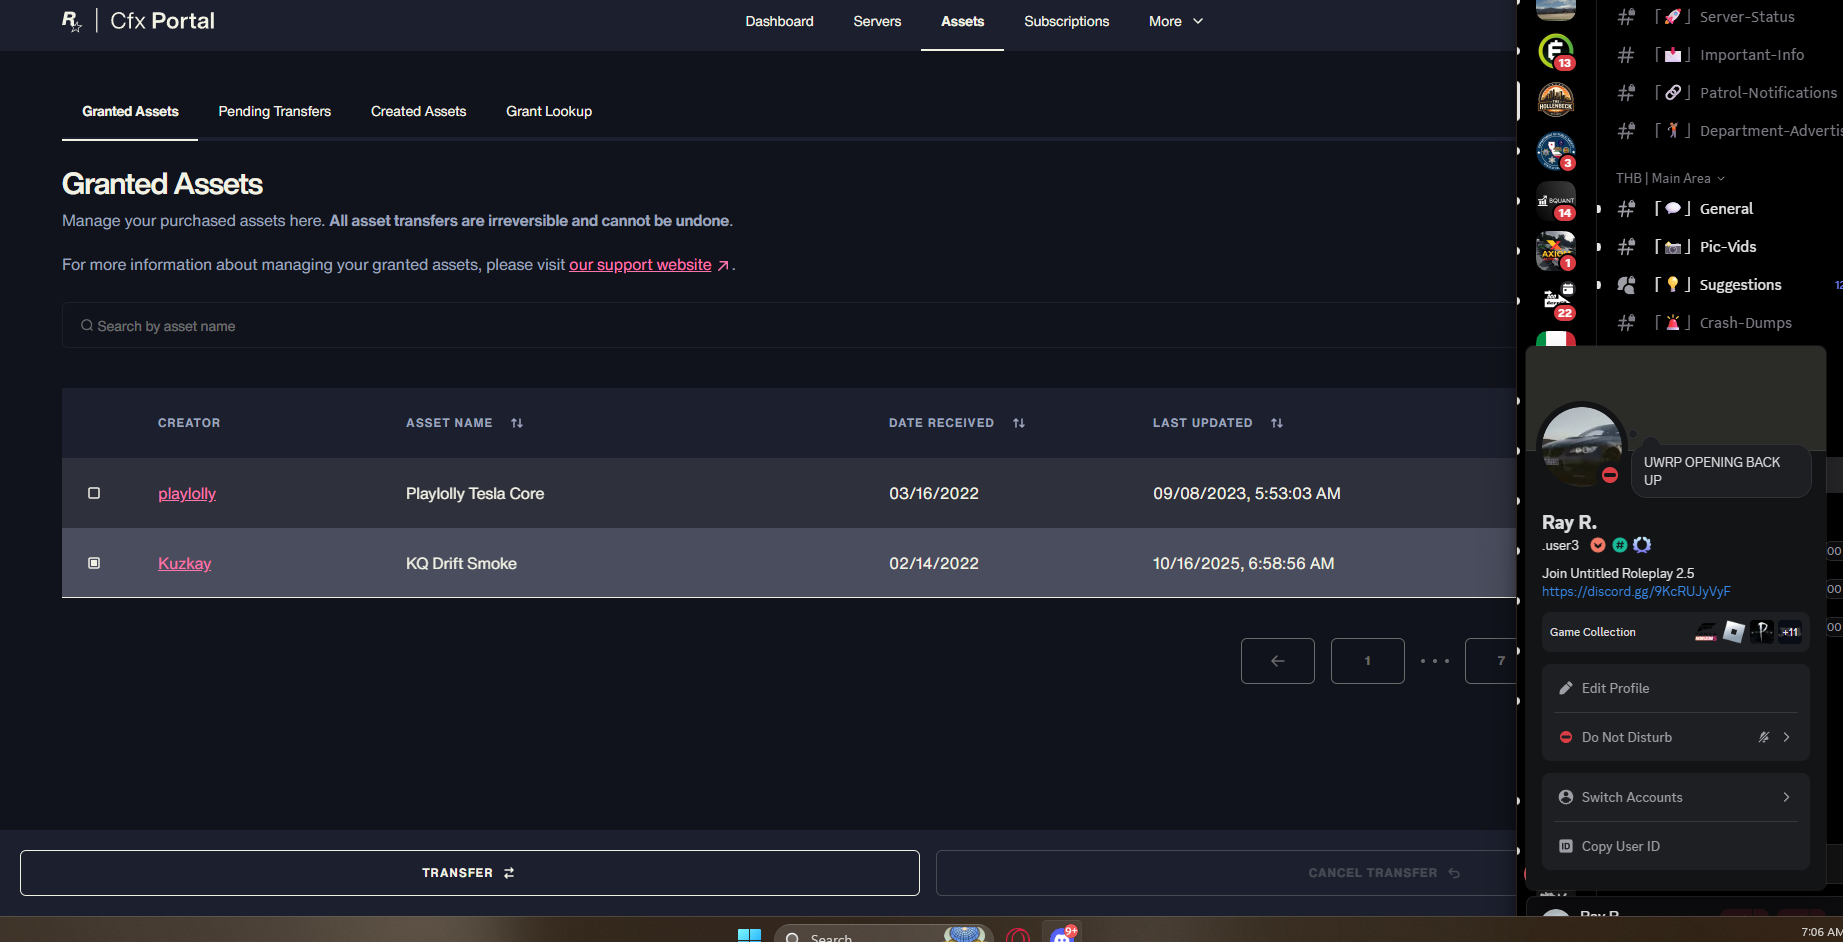Viewport: 1843px width, 942px height.
Task: Click the Do Not Disturb muted-notifications icon
Action: 1764,737
